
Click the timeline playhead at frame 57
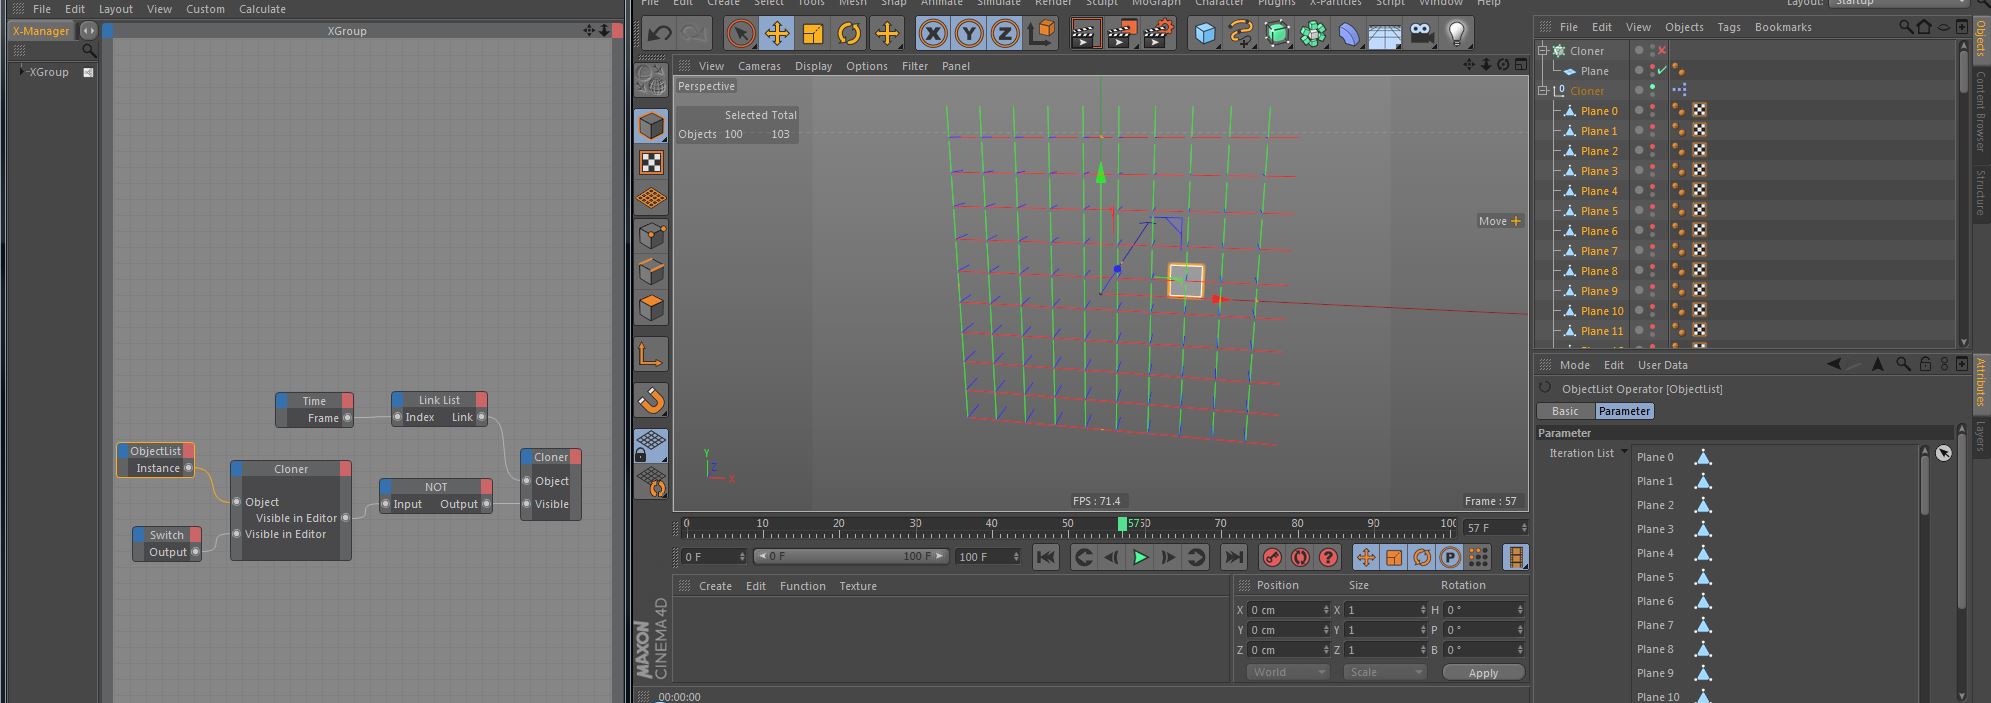tap(1123, 524)
